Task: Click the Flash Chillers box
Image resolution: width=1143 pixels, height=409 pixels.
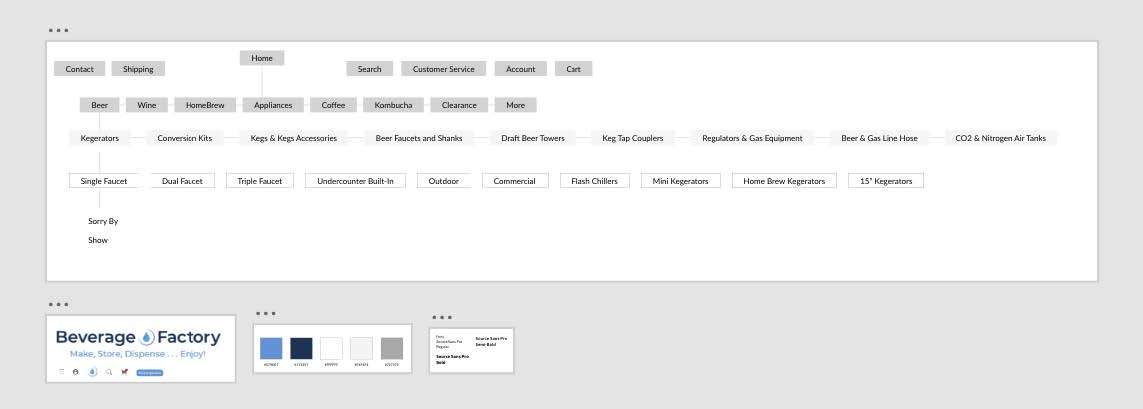Action: click(595, 181)
